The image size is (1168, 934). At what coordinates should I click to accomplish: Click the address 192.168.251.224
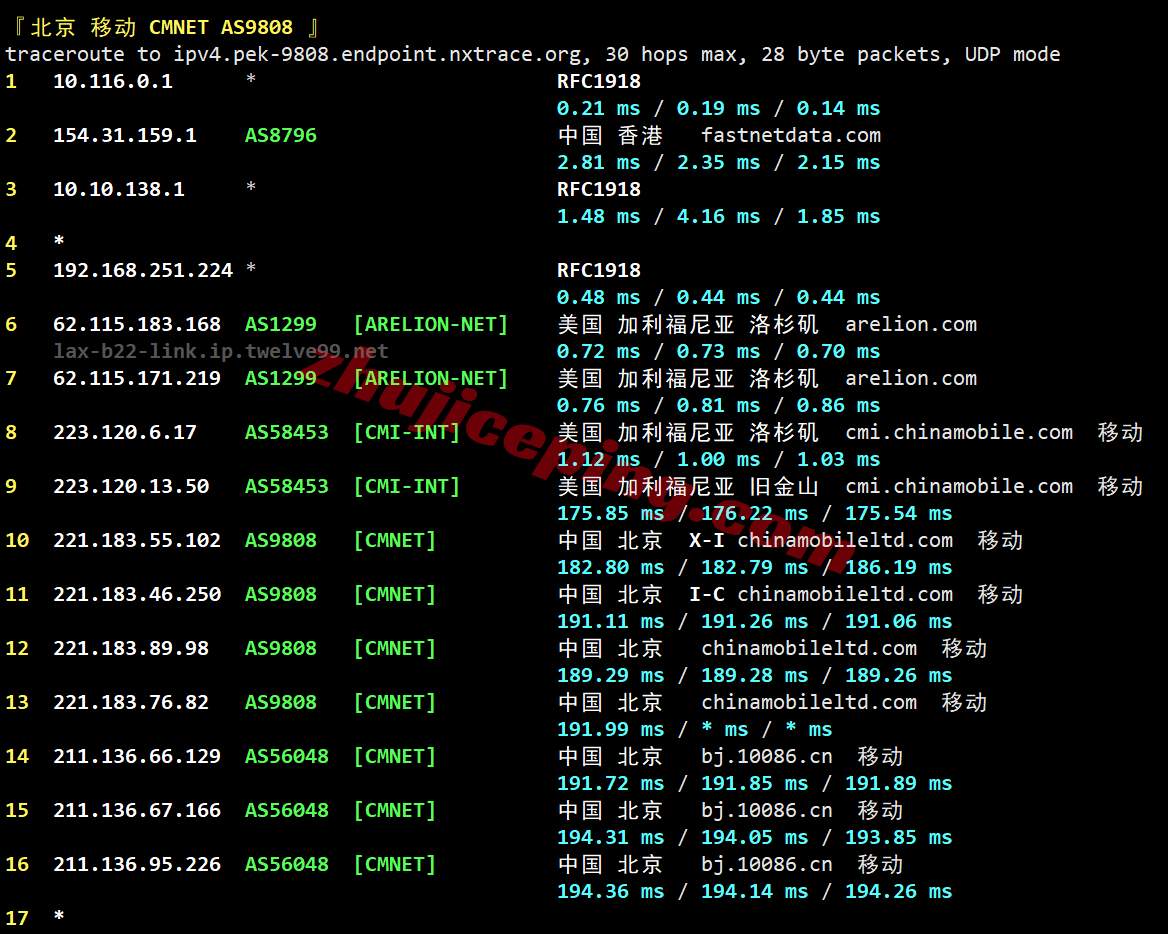click(143, 270)
